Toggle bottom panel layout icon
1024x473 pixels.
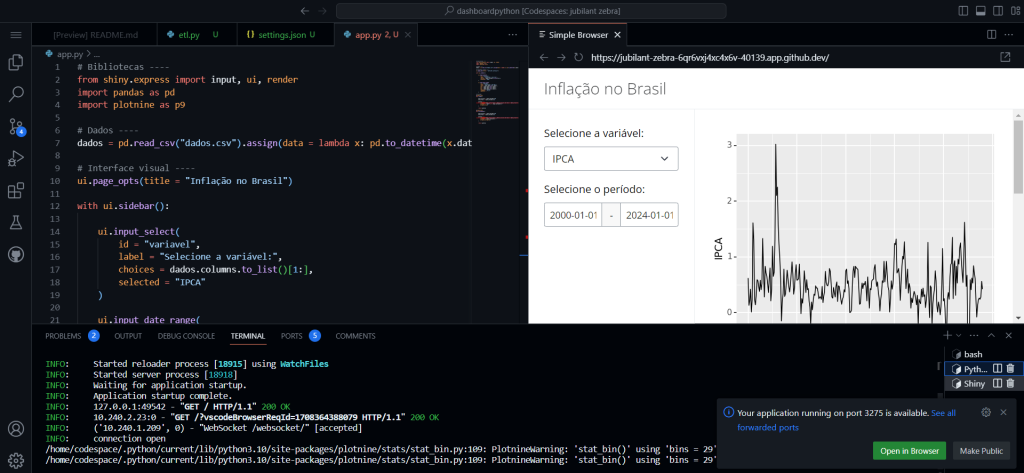pyautogui.click(x=980, y=11)
